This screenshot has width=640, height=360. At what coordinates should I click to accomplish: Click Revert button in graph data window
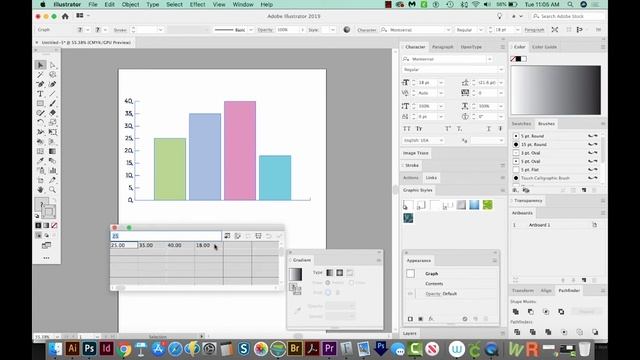269,236
